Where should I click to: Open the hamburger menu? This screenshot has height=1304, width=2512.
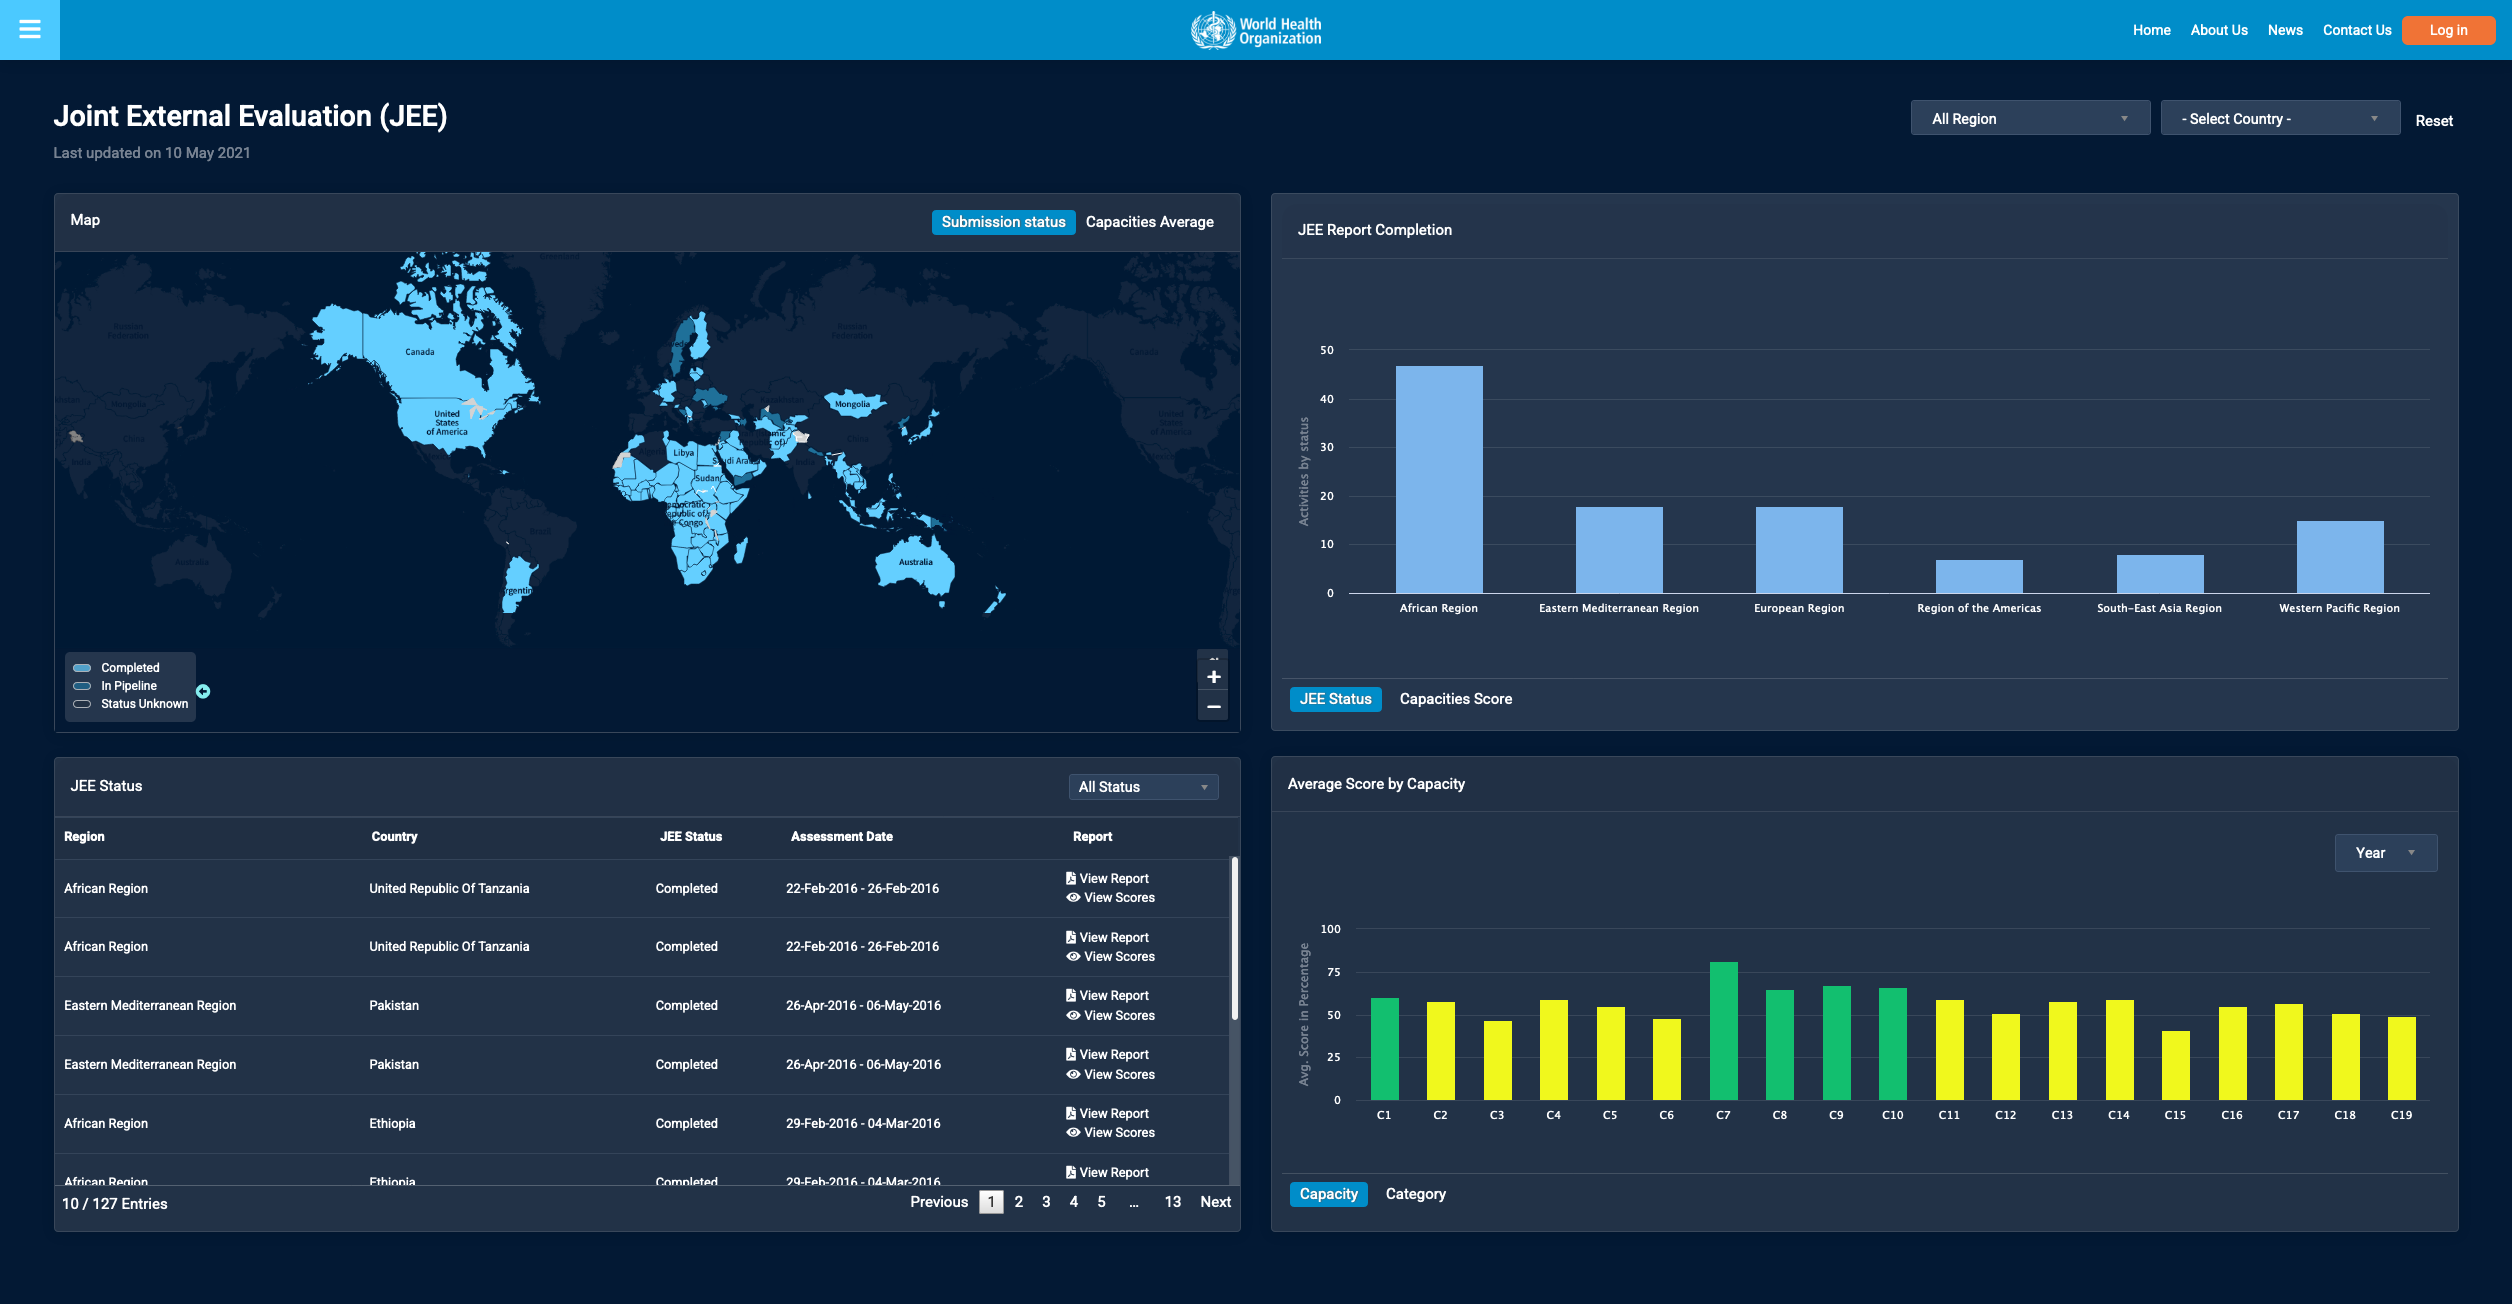30,30
